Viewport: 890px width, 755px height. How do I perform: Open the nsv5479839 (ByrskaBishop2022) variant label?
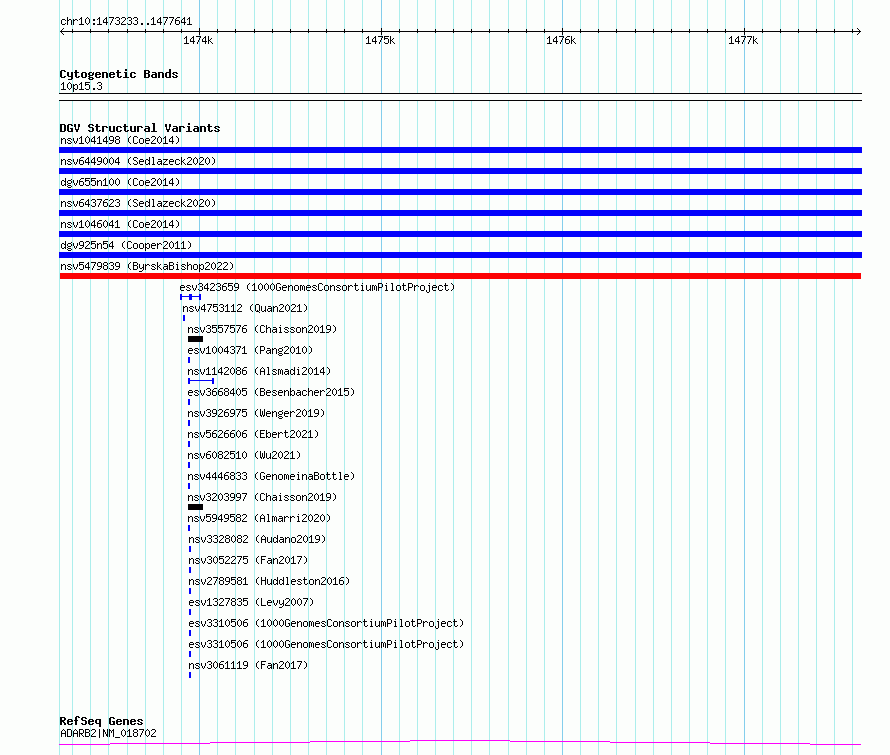pyautogui.click(x=147, y=266)
